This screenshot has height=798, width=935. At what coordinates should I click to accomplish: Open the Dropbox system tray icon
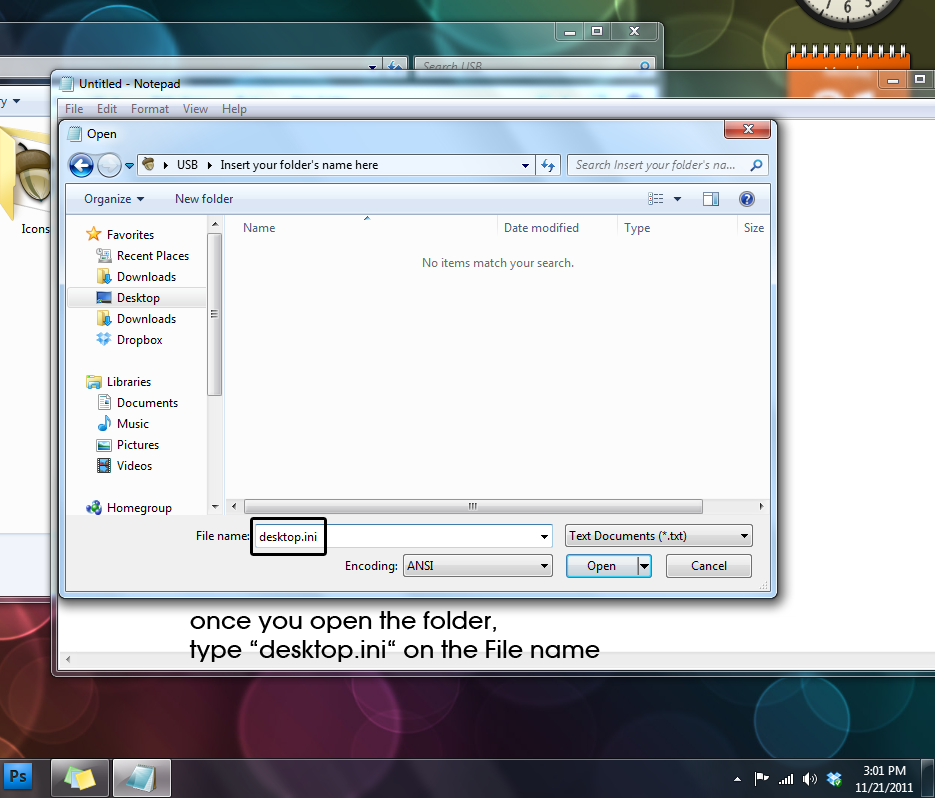834,778
